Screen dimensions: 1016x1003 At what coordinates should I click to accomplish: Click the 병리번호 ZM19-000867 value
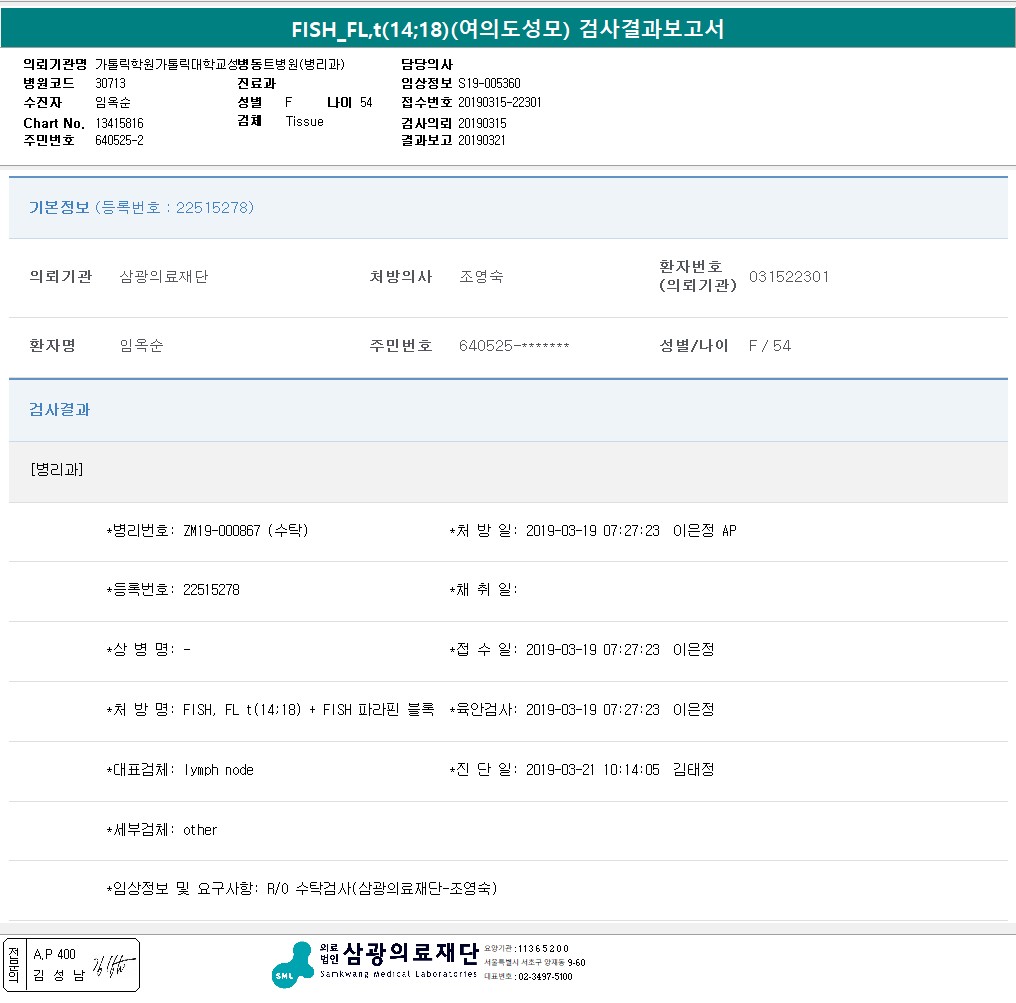tap(245, 531)
